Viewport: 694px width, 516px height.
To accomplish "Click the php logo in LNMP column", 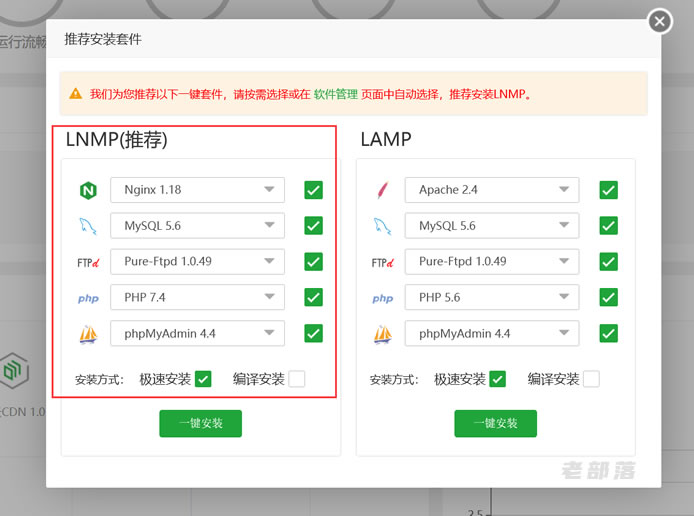I will pyautogui.click(x=88, y=299).
